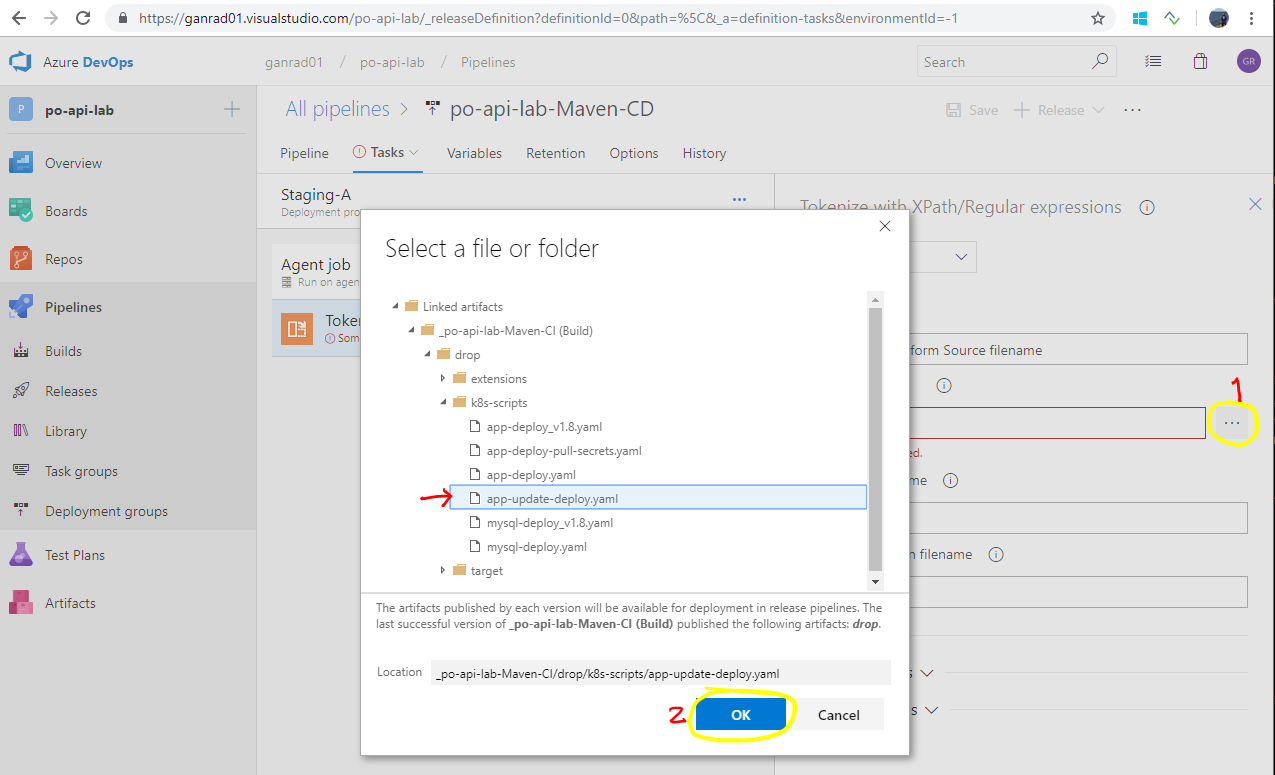This screenshot has height=775, width=1275.
Task: Switch to the Retention tab
Action: click(x=555, y=153)
